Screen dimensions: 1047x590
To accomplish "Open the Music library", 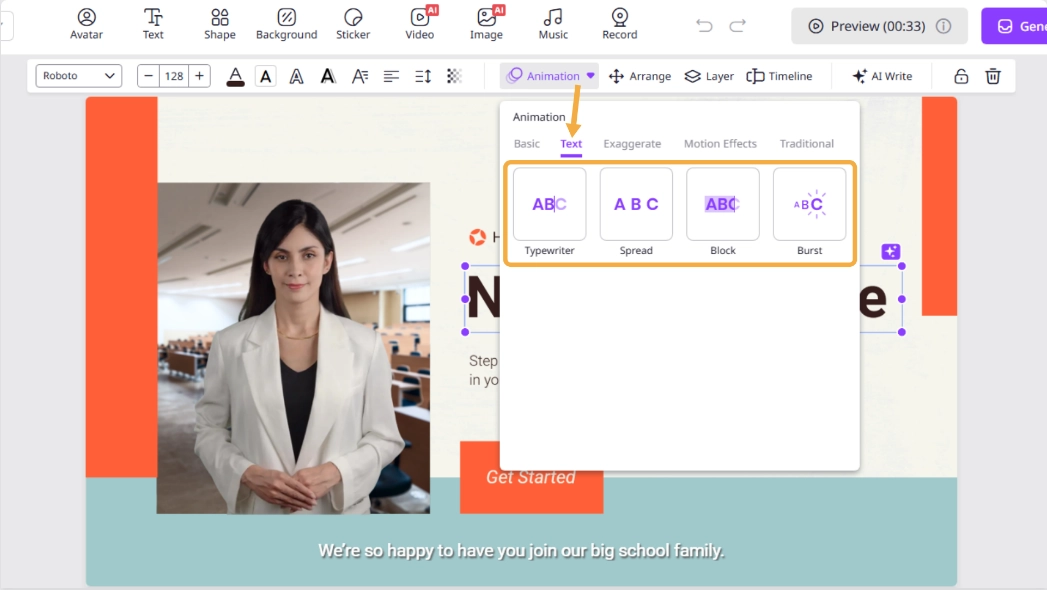I will (553, 24).
